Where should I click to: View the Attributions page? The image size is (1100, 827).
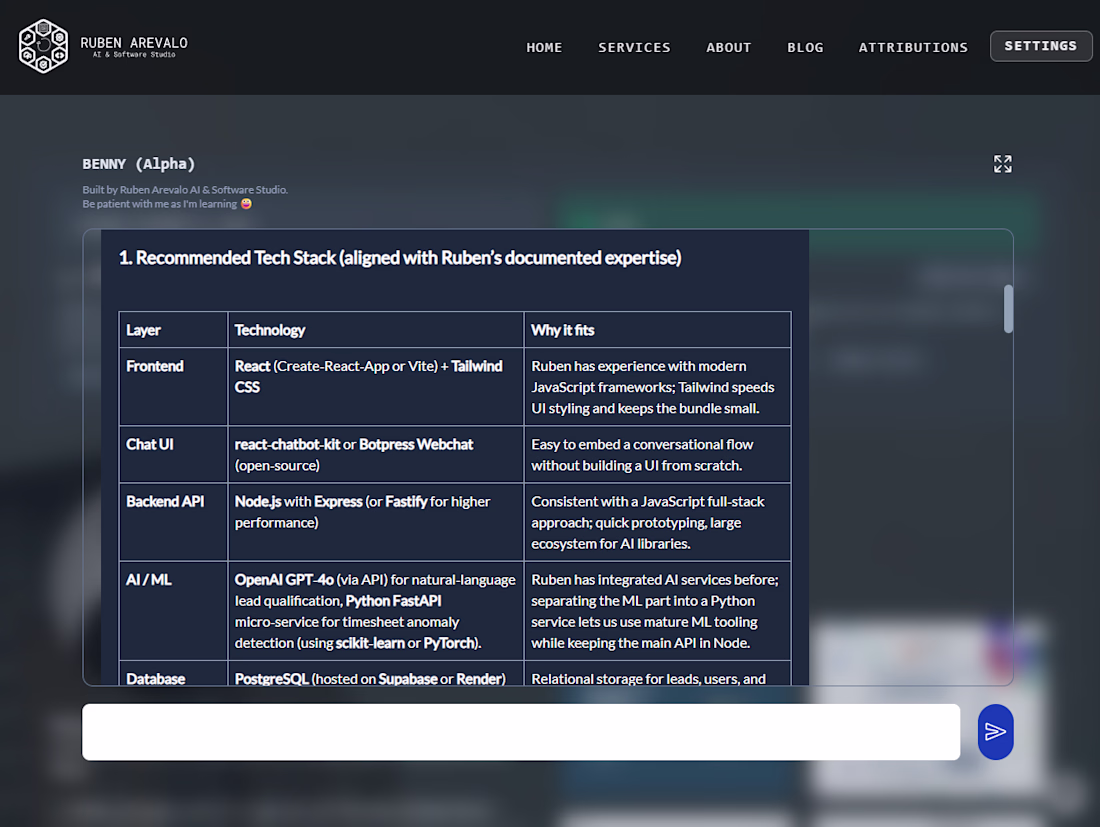tap(913, 47)
